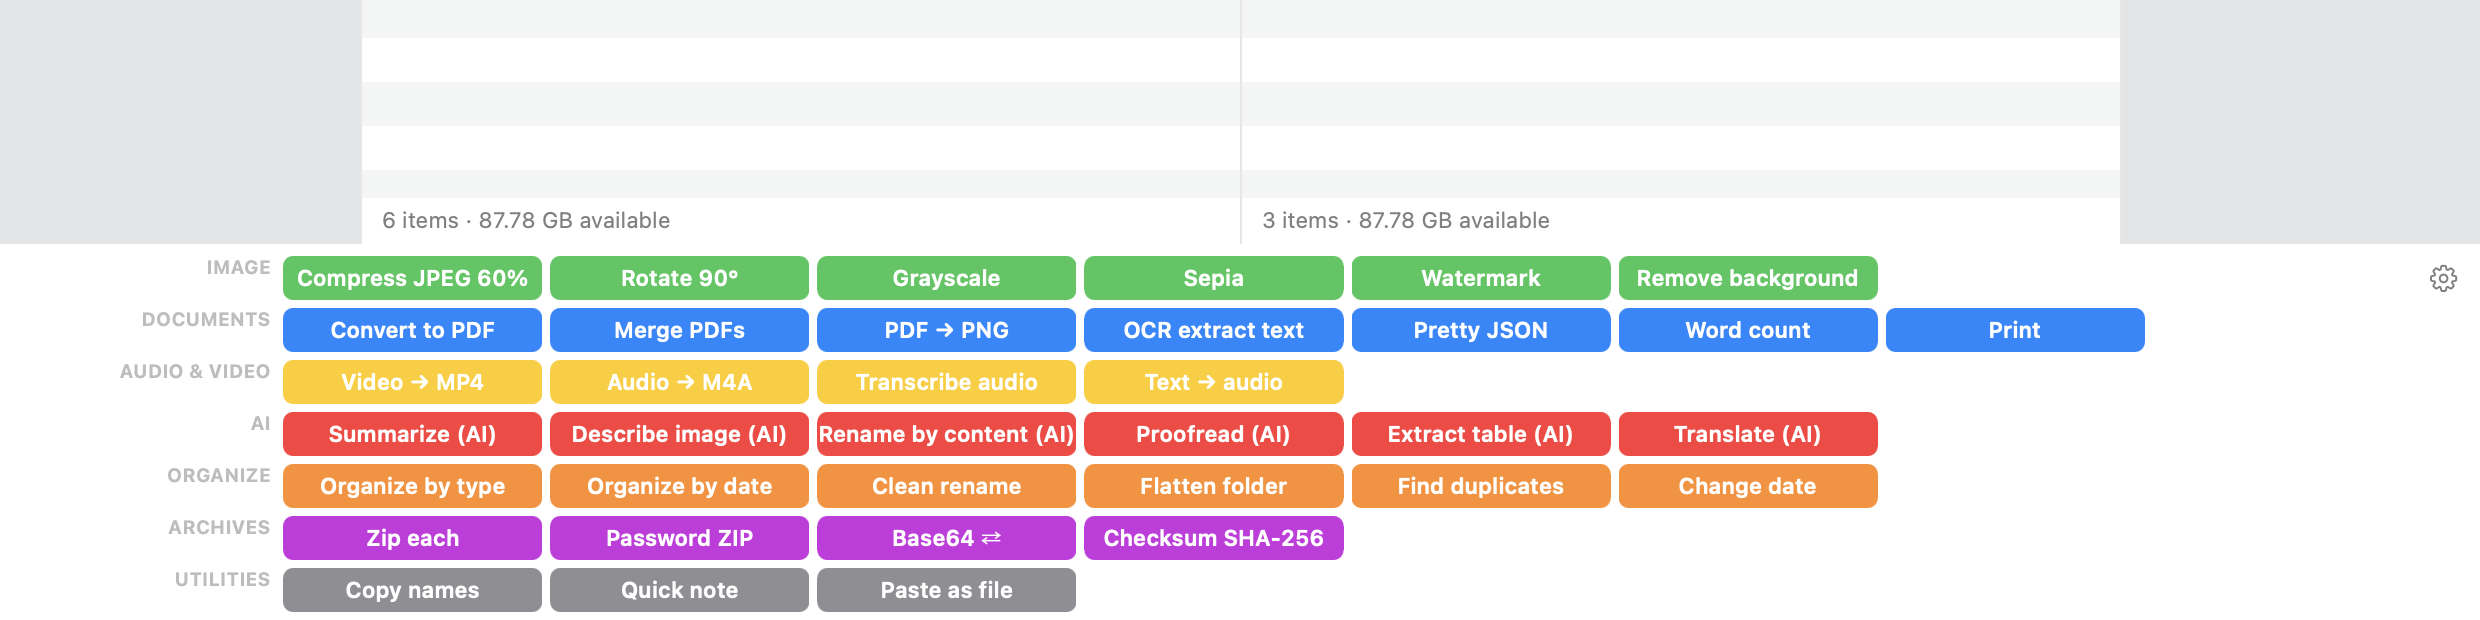Start the Transcribe audio action
This screenshot has height=620, width=2480.
(946, 382)
